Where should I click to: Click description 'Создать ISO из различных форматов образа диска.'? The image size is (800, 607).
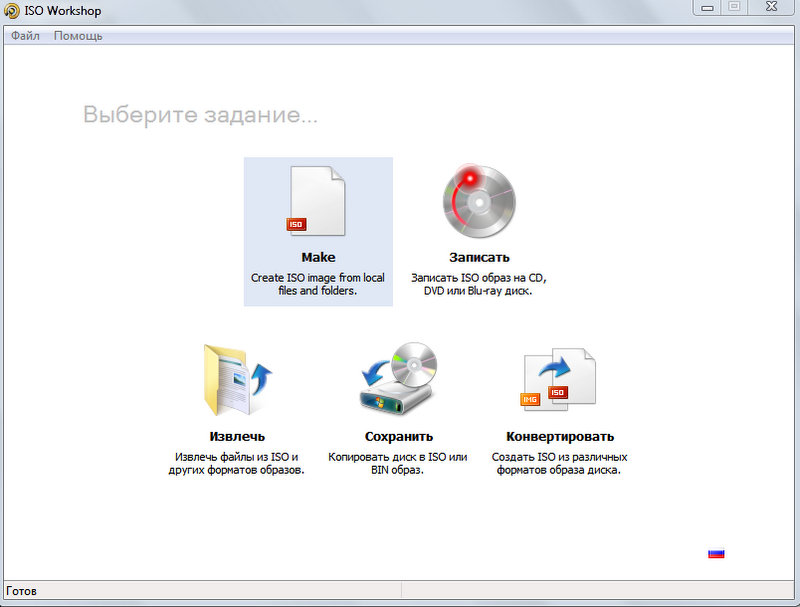click(x=559, y=463)
